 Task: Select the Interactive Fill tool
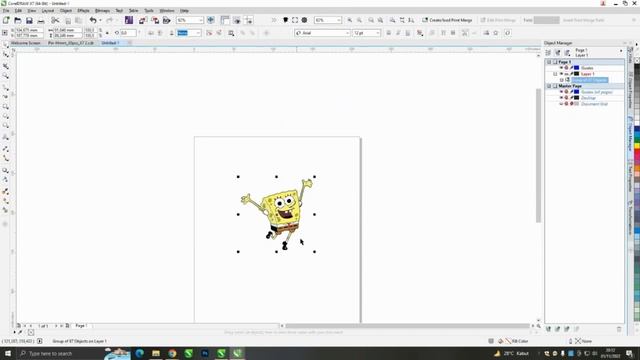tap(6, 201)
